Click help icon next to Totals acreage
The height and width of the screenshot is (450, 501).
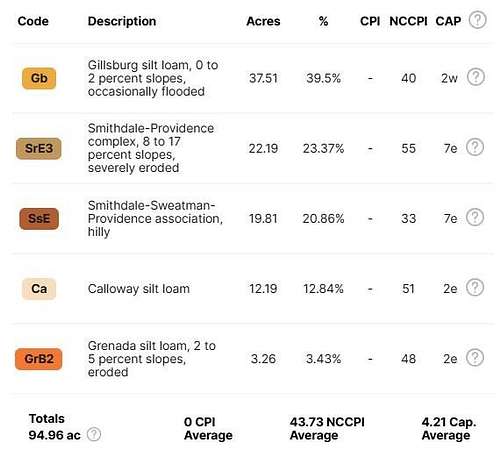coord(94,434)
